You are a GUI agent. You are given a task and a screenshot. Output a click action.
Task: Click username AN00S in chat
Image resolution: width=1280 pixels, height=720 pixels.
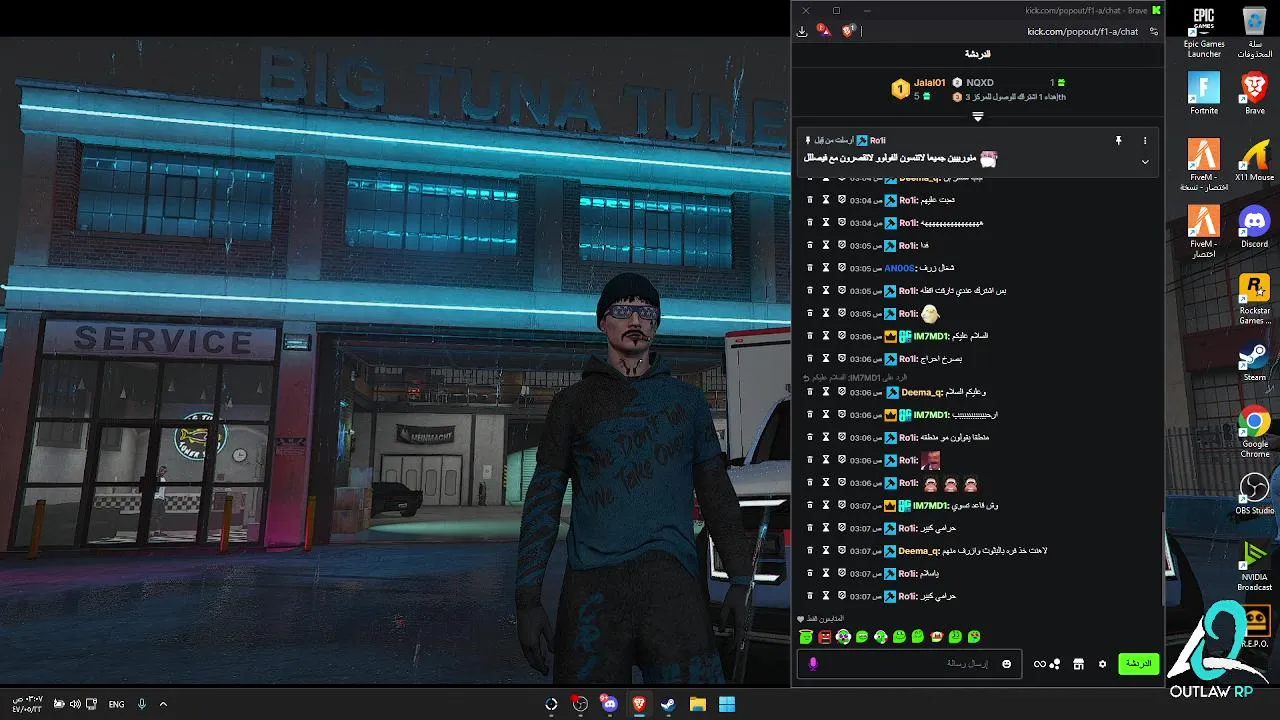[899, 268]
